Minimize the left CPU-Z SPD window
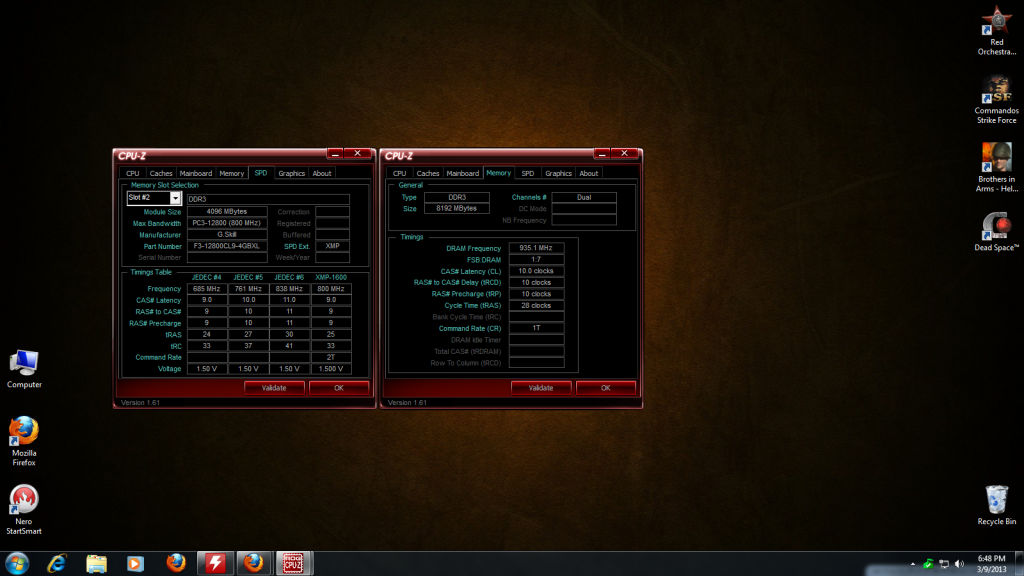Screen dimensions: 1024x576 335,153
